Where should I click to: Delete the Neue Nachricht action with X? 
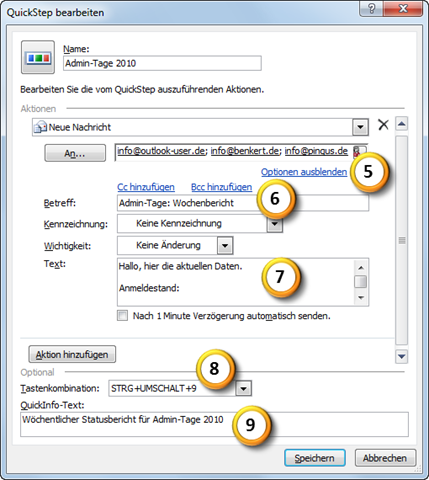(383, 125)
